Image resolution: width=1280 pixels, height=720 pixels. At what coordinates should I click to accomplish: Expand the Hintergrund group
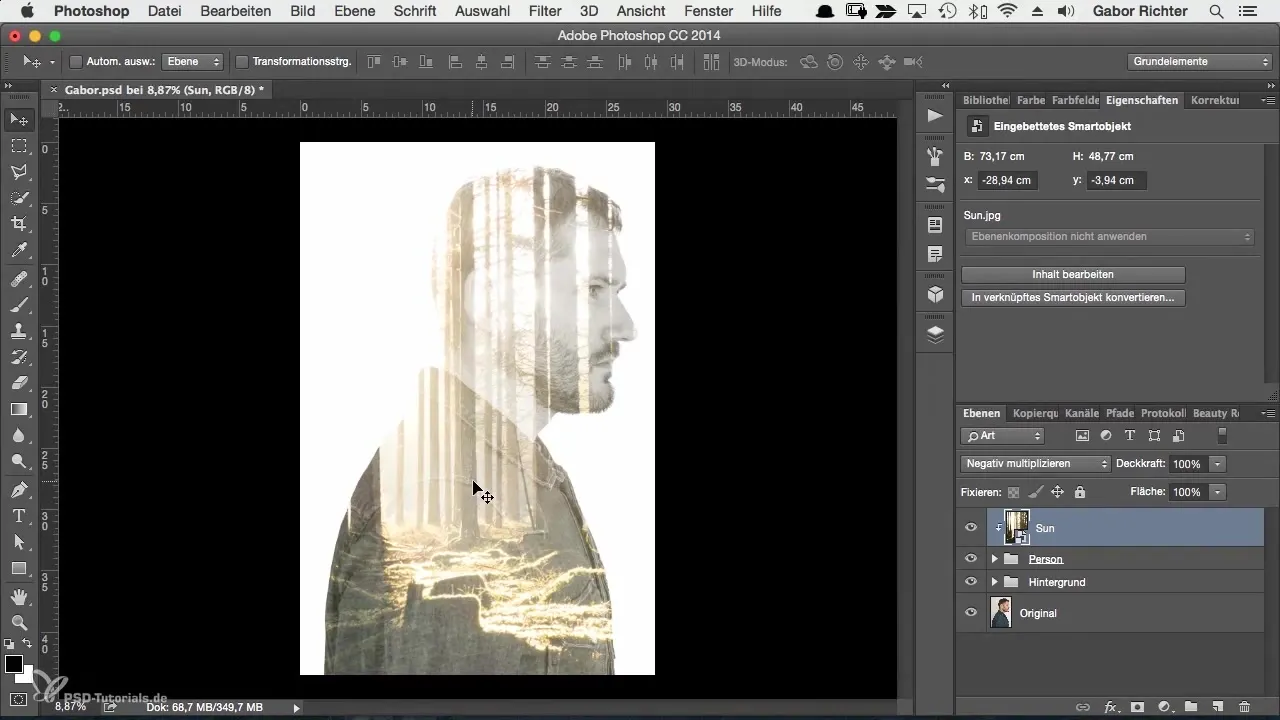994,582
